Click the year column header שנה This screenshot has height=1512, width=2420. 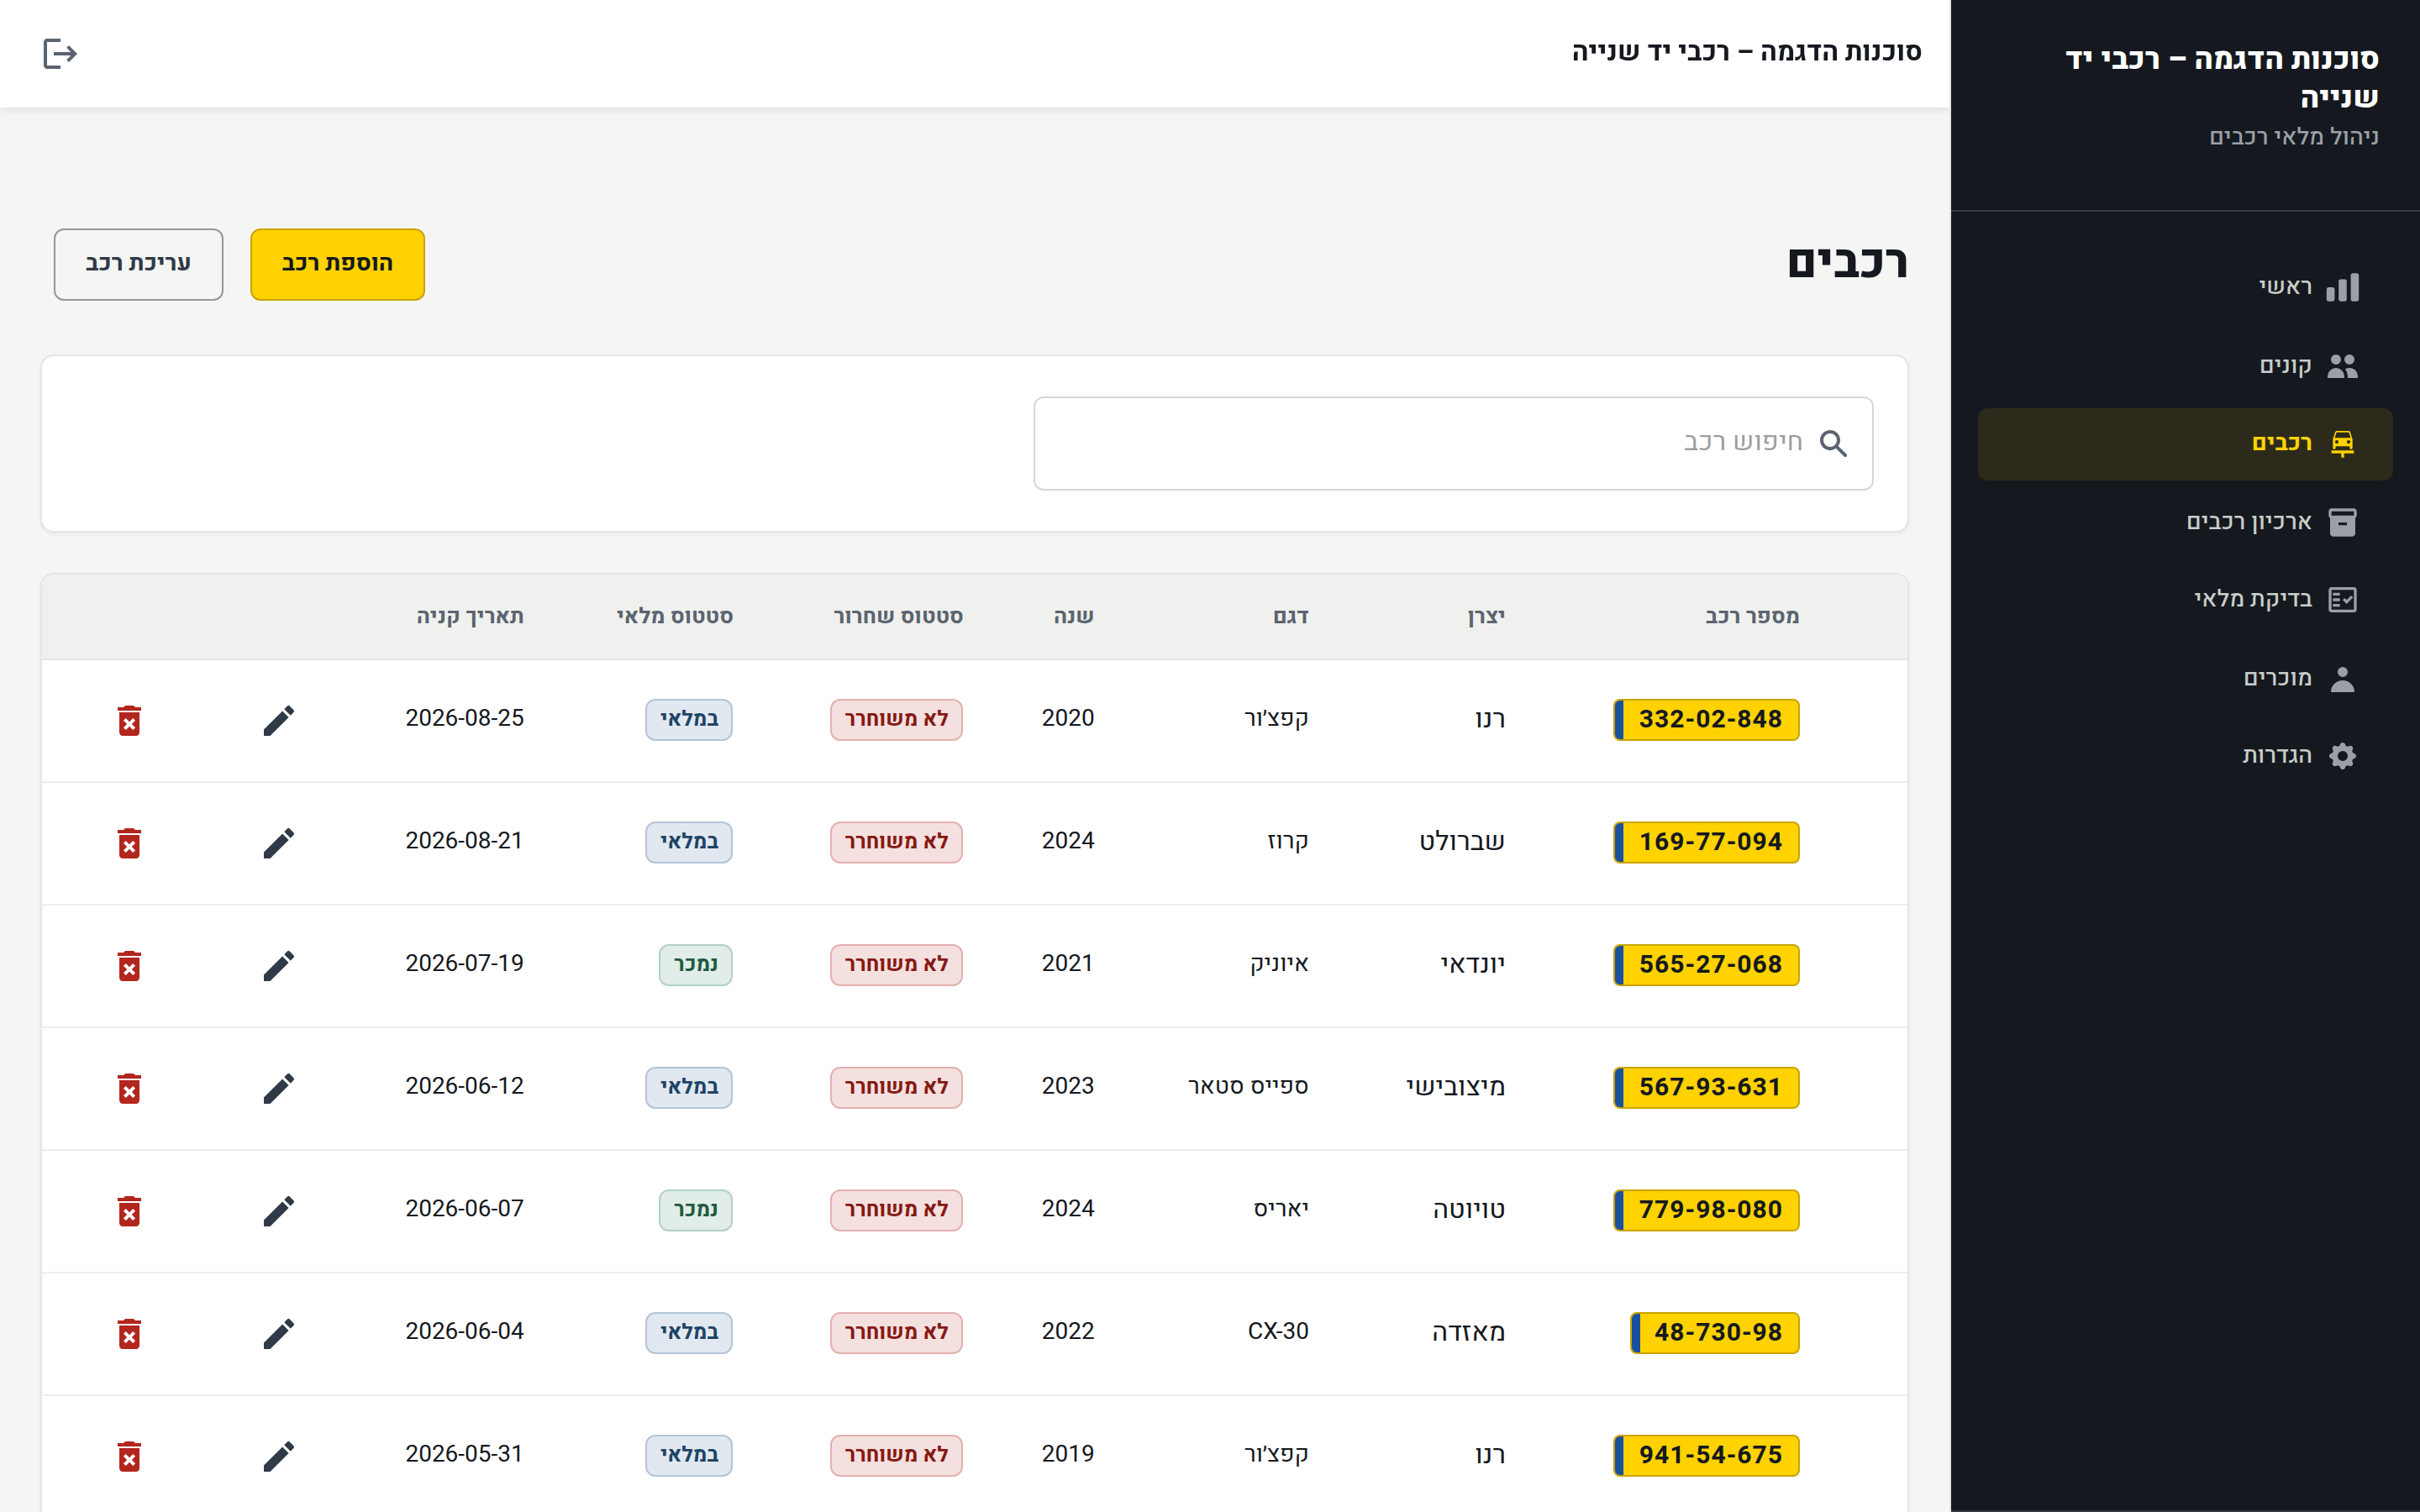point(1073,616)
